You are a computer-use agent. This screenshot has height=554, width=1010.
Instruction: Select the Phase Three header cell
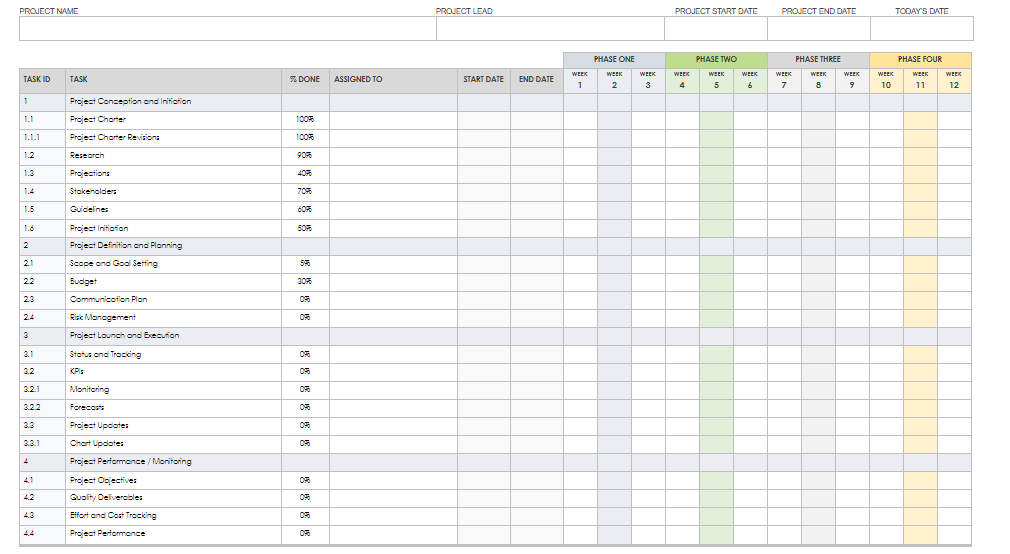[818, 60]
